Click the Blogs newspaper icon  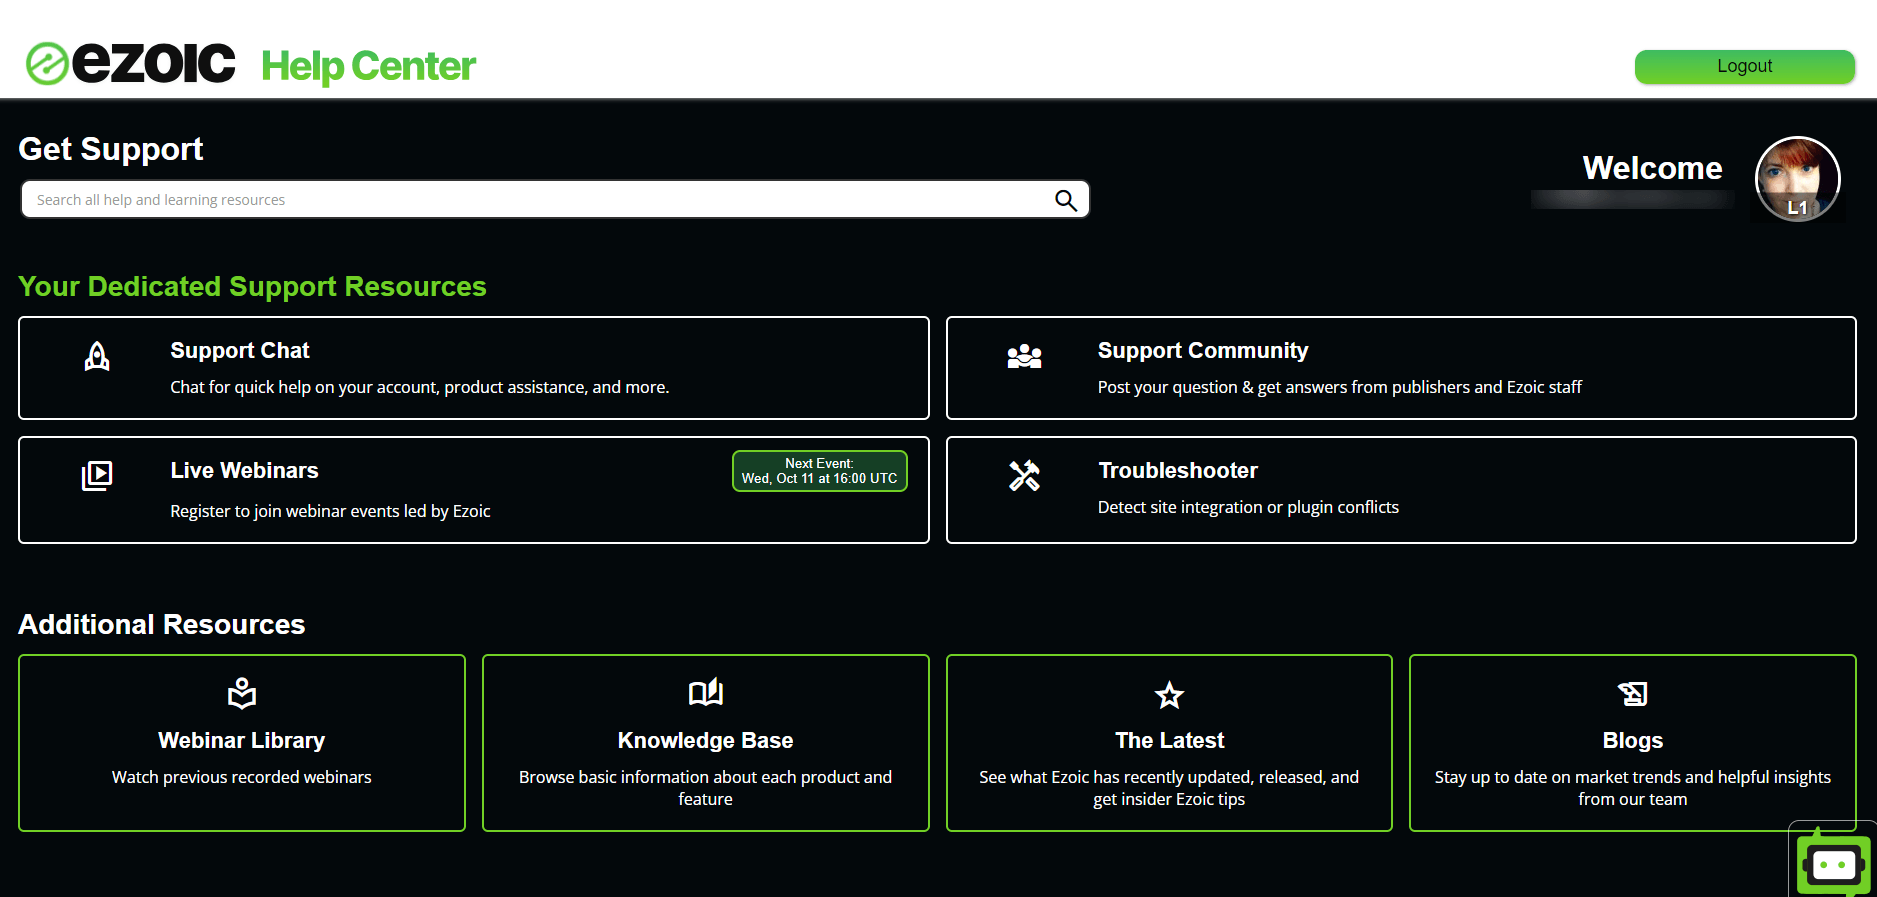click(1633, 693)
